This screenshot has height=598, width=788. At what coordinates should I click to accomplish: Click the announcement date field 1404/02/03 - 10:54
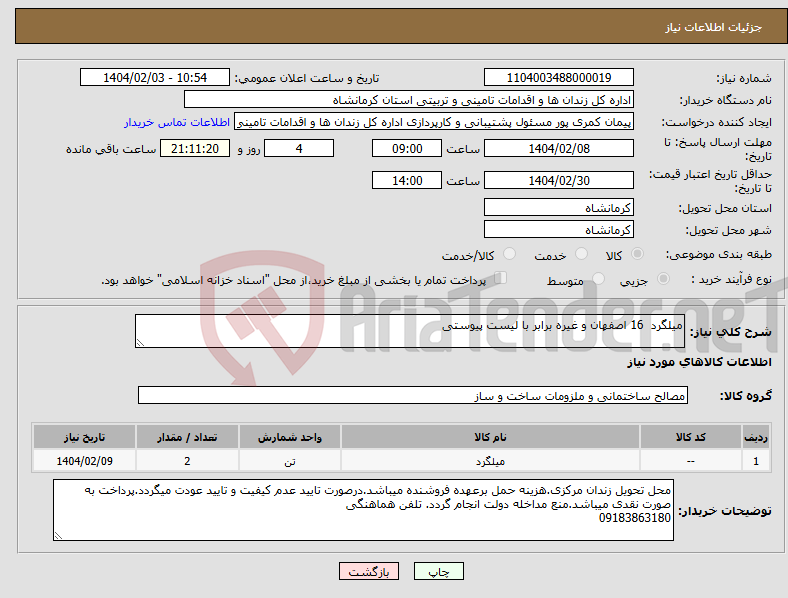[155, 77]
